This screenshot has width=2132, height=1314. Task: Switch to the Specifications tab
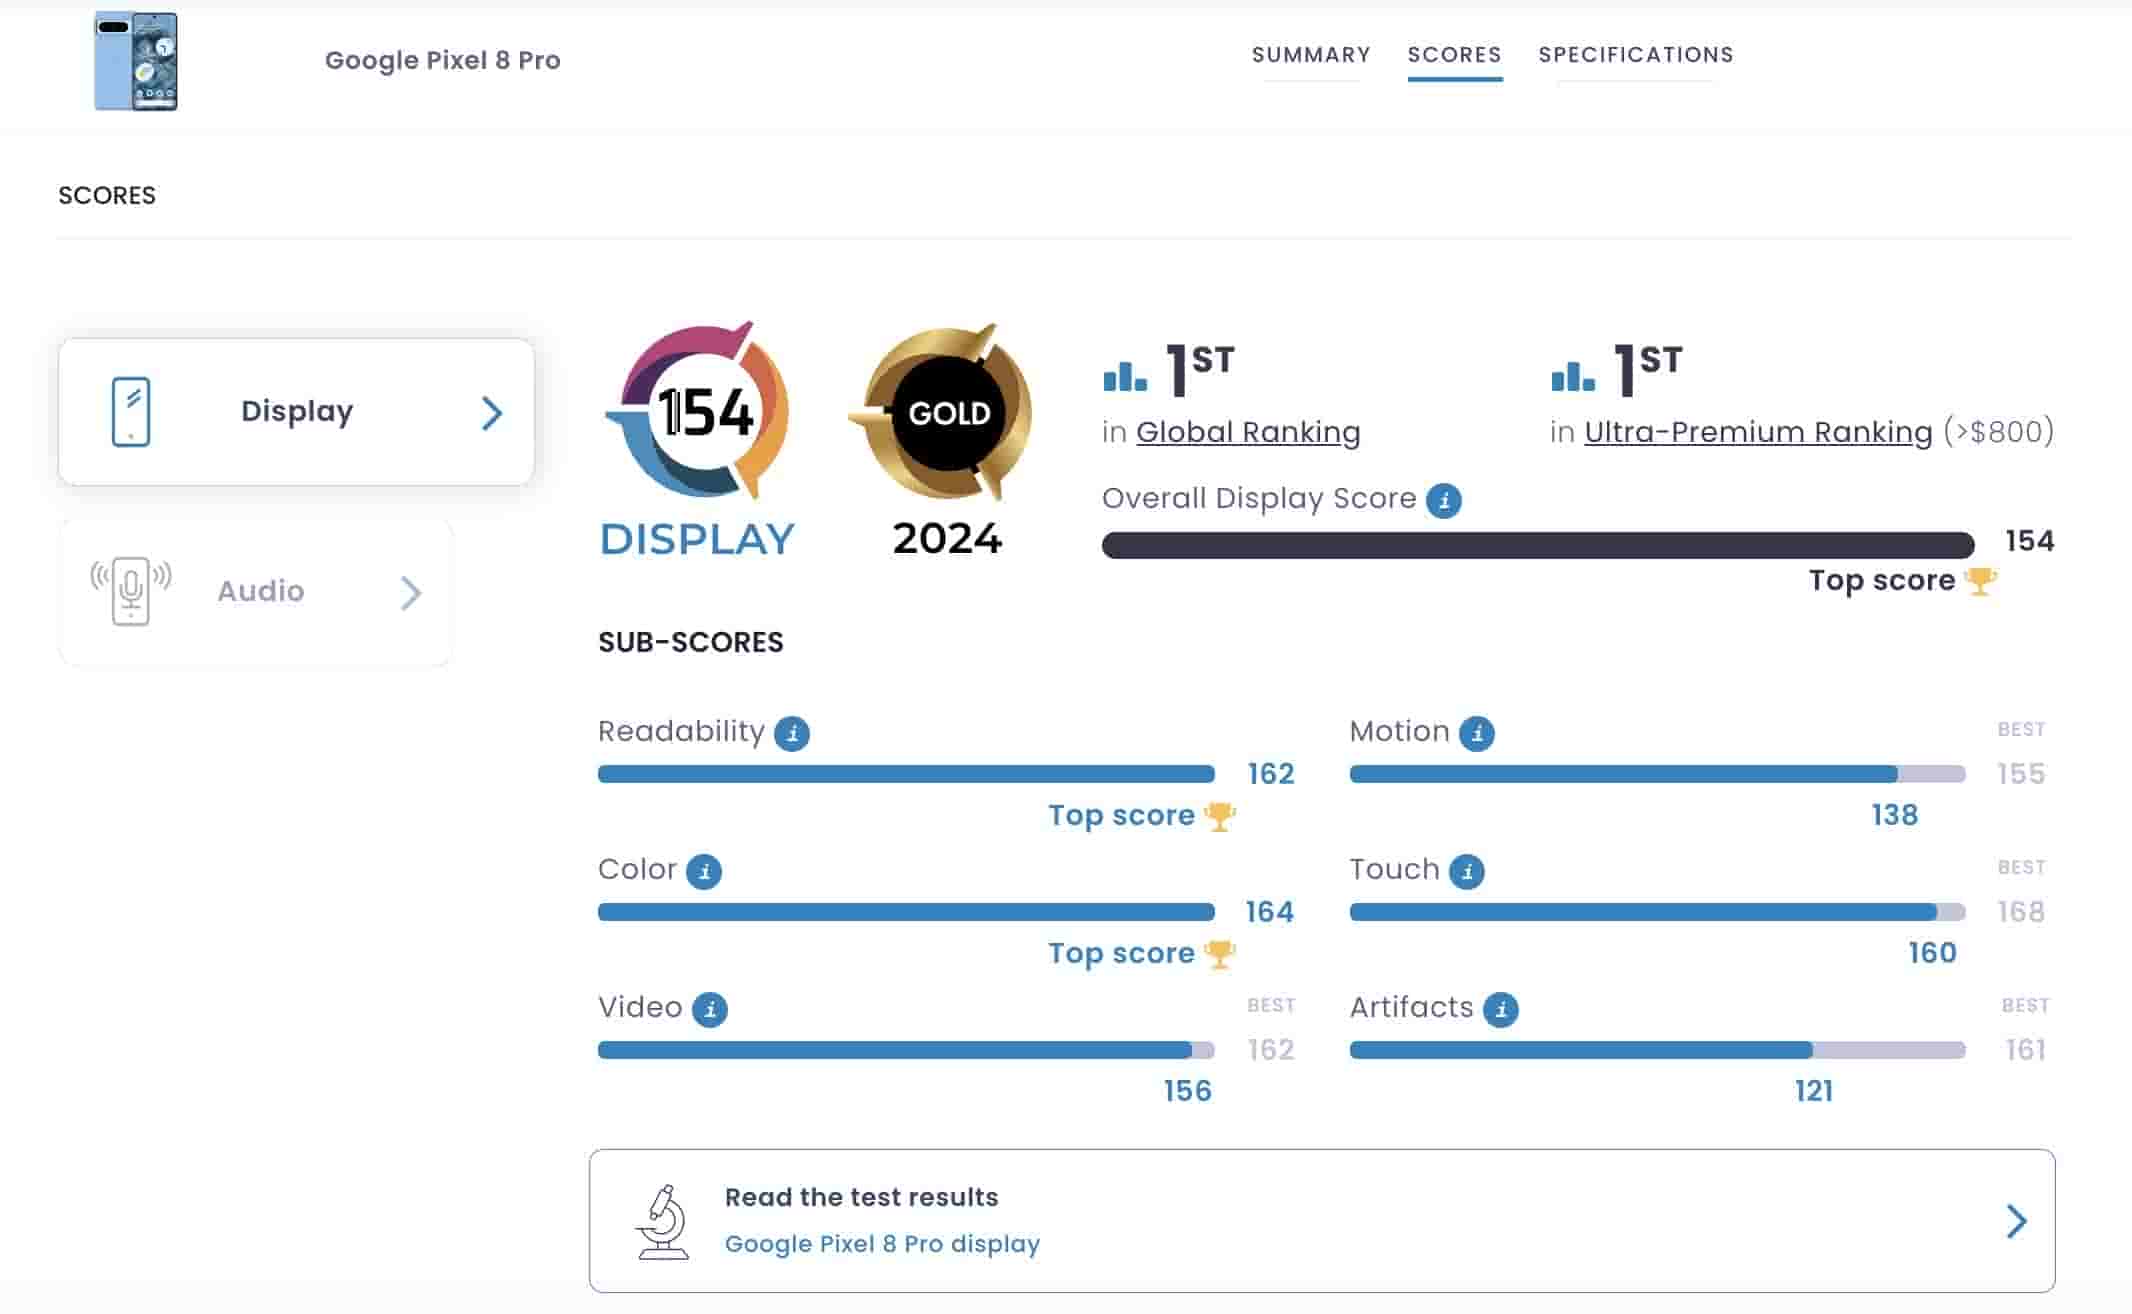1635,55
